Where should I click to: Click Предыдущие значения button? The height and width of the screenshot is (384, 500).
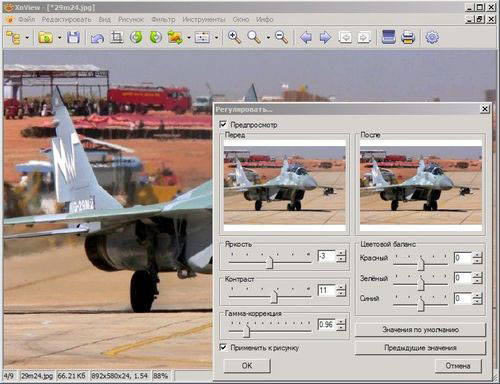420,348
